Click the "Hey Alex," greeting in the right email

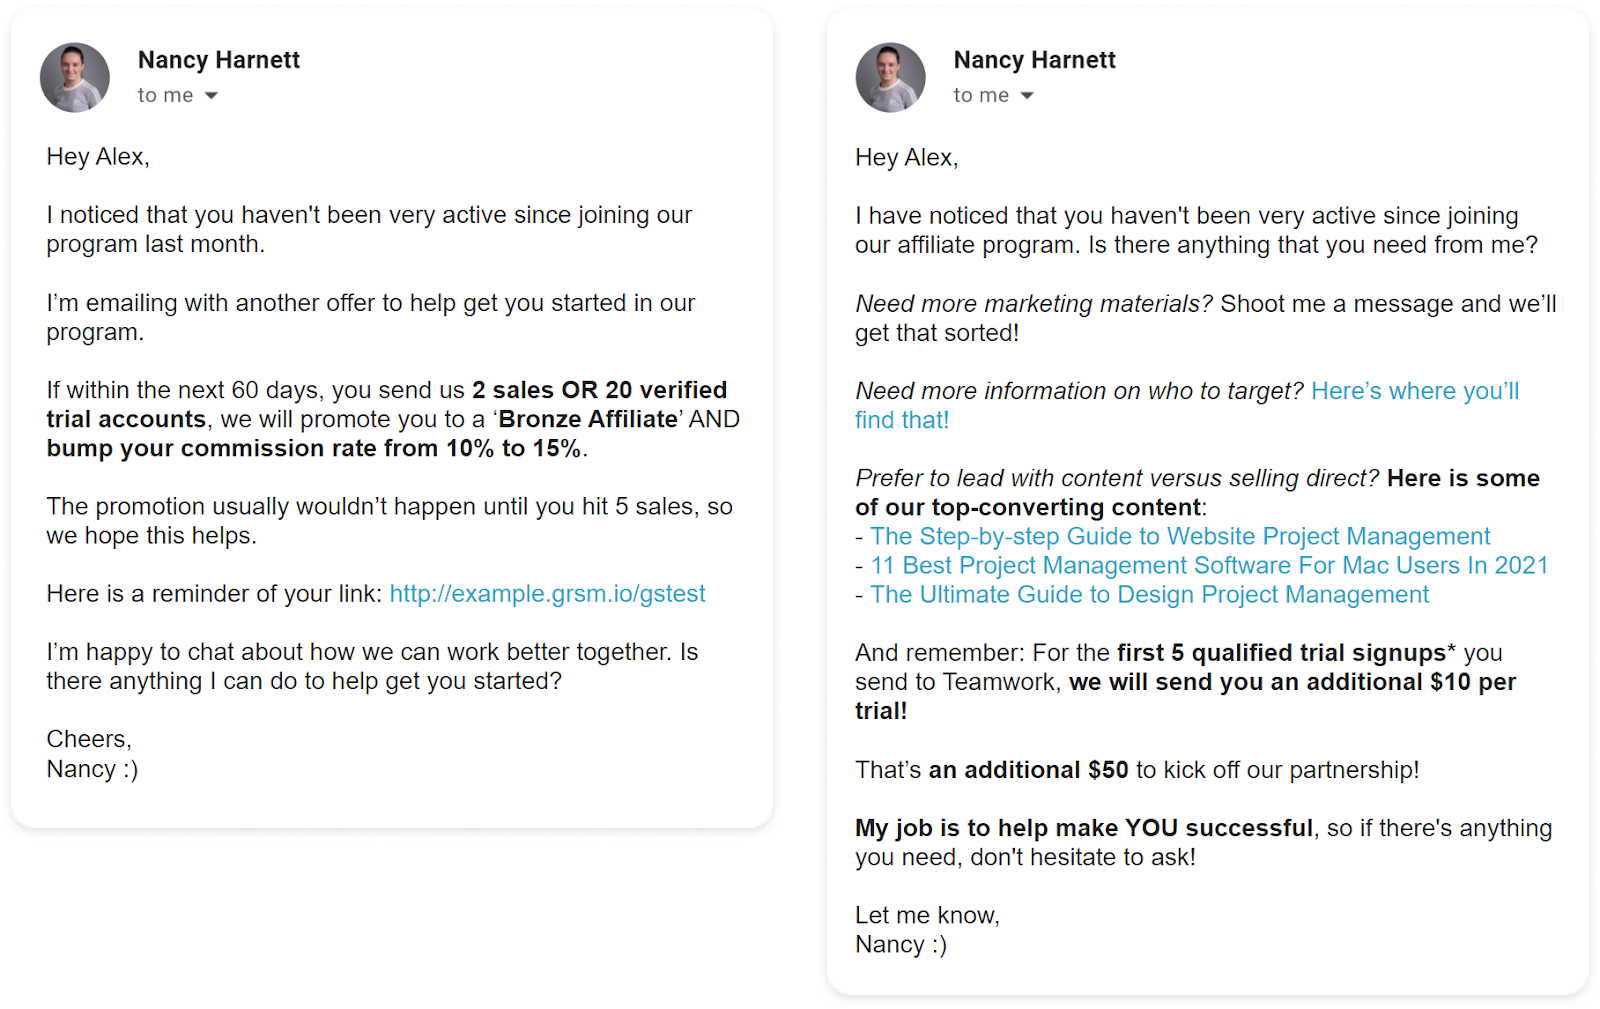[x=906, y=156]
